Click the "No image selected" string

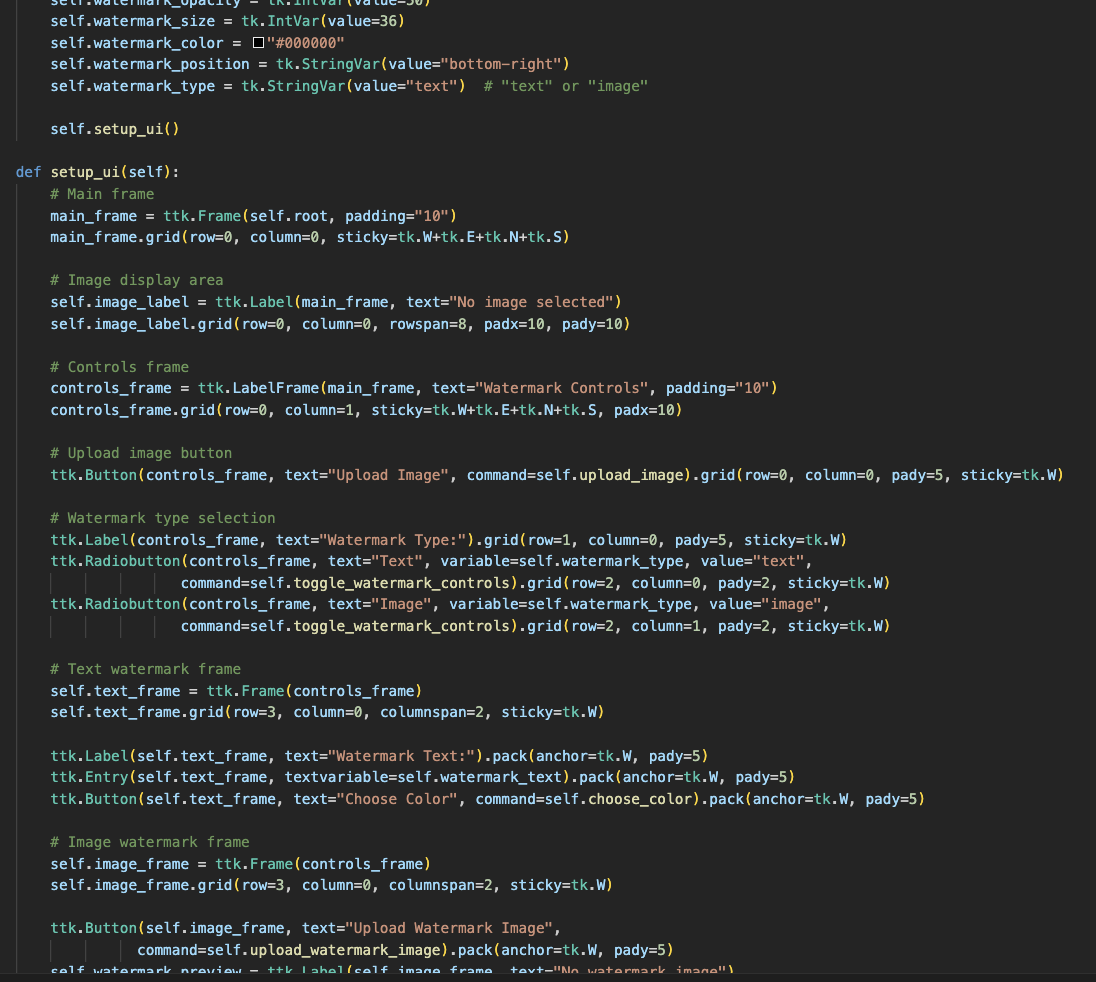[531, 302]
